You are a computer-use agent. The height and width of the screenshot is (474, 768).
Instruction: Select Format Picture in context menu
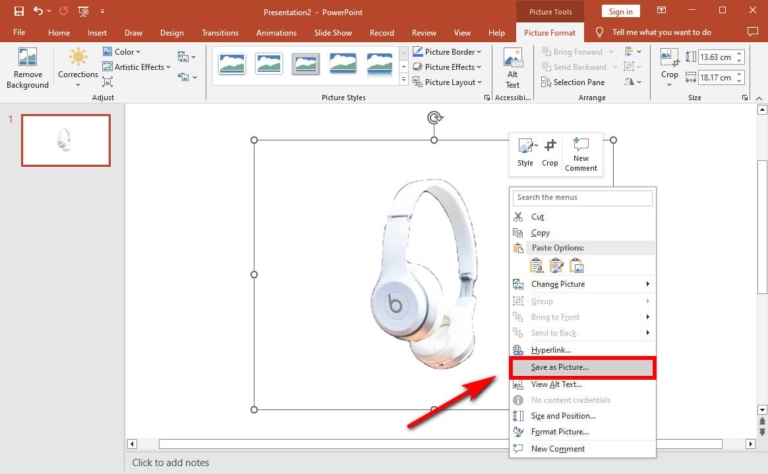tap(559, 432)
